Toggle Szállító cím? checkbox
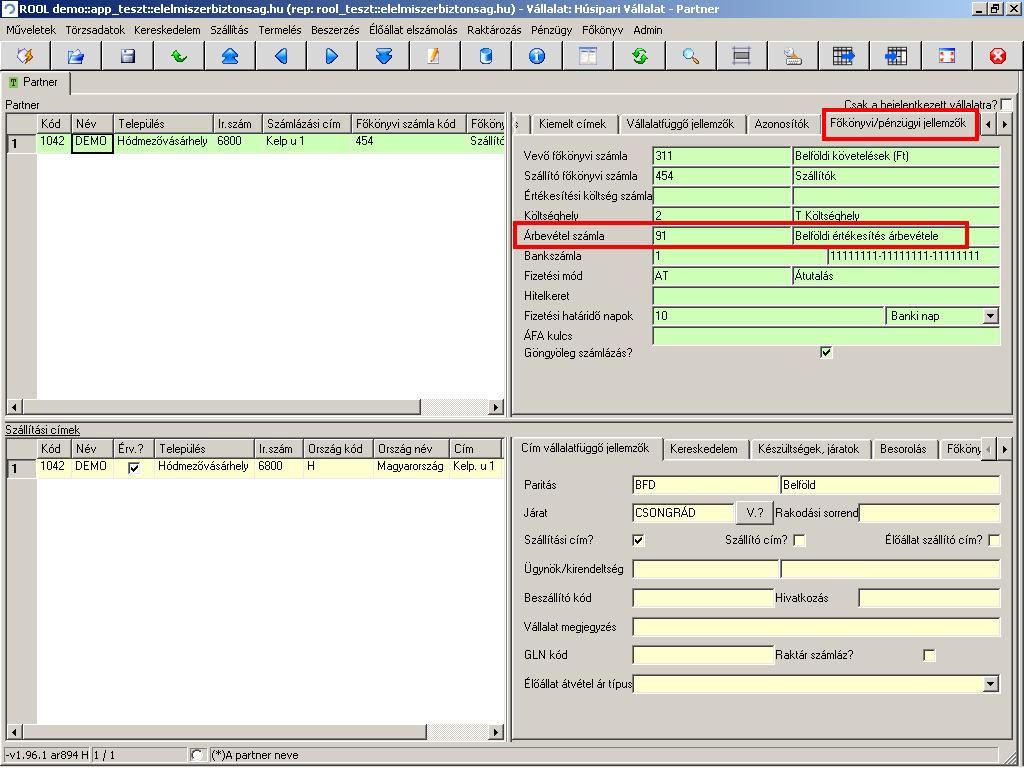1024x768 pixels. click(799, 540)
